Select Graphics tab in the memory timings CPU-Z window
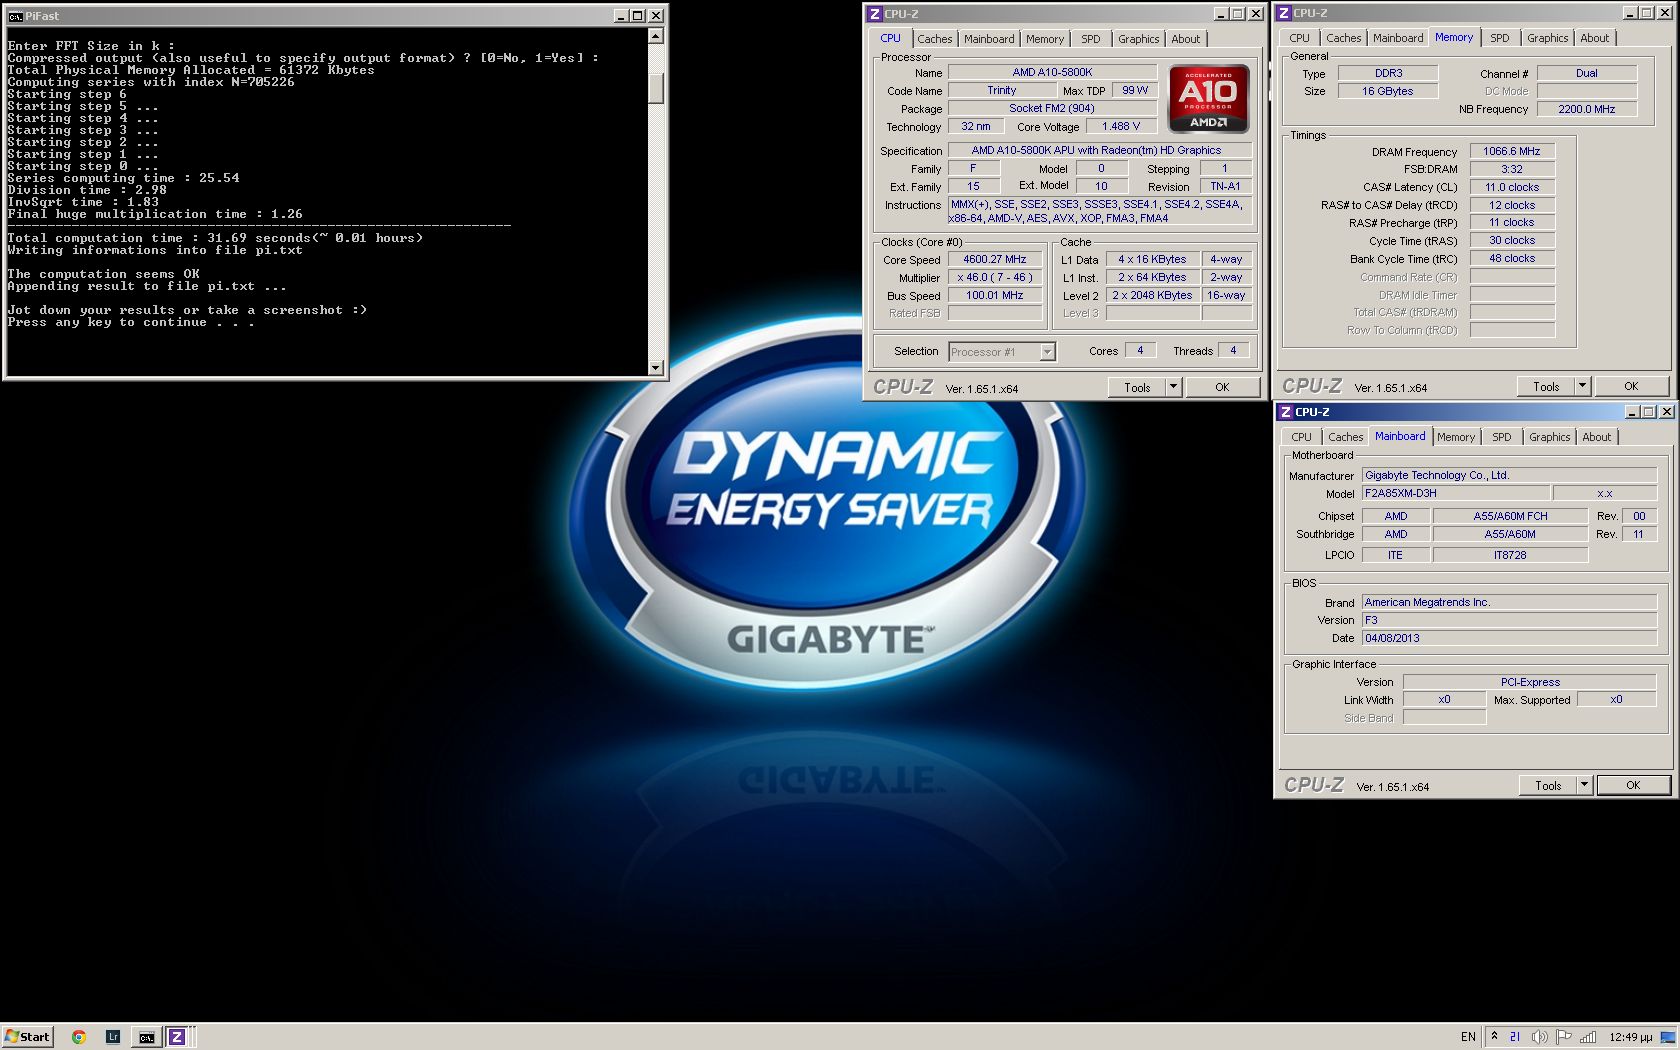The image size is (1680, 1050). point(1548,38)
